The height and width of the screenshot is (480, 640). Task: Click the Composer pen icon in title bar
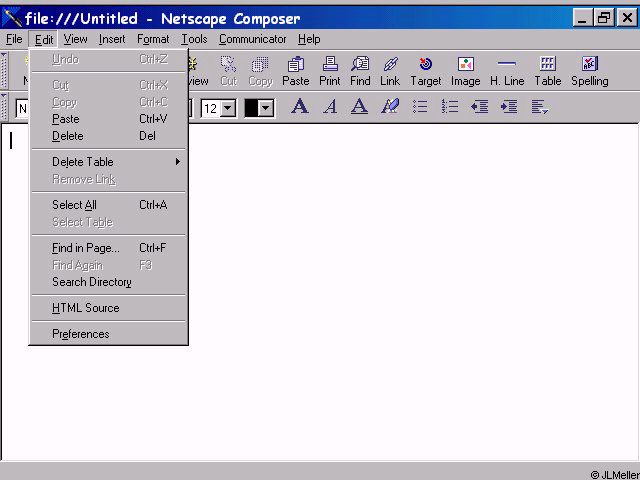pyautogui.click(x=12, y=18)
